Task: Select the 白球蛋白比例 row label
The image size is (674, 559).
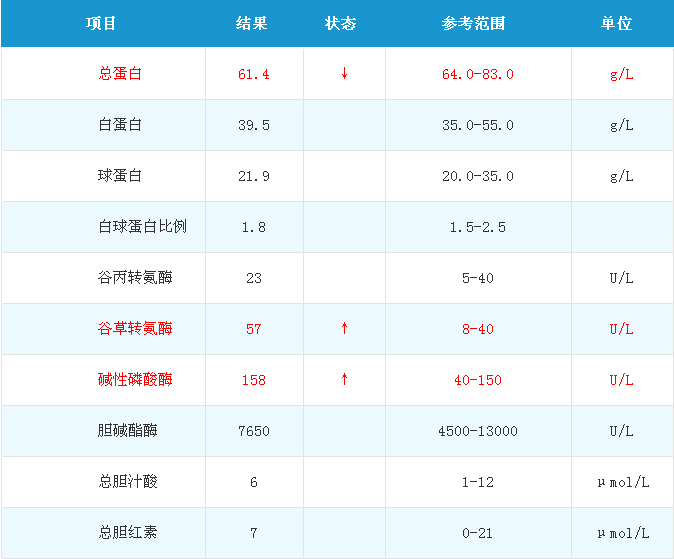Action: pos(142,227)
